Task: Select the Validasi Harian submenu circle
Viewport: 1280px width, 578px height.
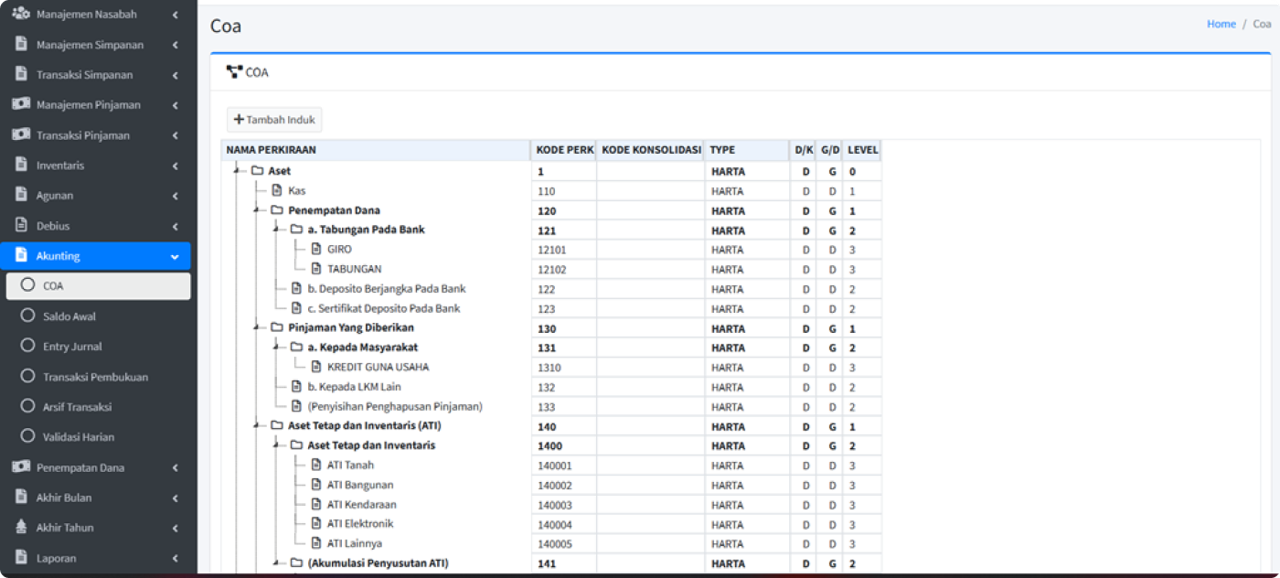Action: (x=28, y=437)
